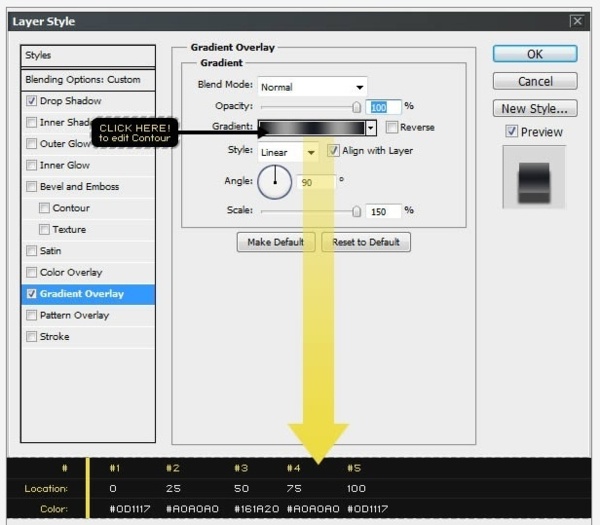Click the location value 25
The image size is (600, 525).
click(x=173, y=489)
